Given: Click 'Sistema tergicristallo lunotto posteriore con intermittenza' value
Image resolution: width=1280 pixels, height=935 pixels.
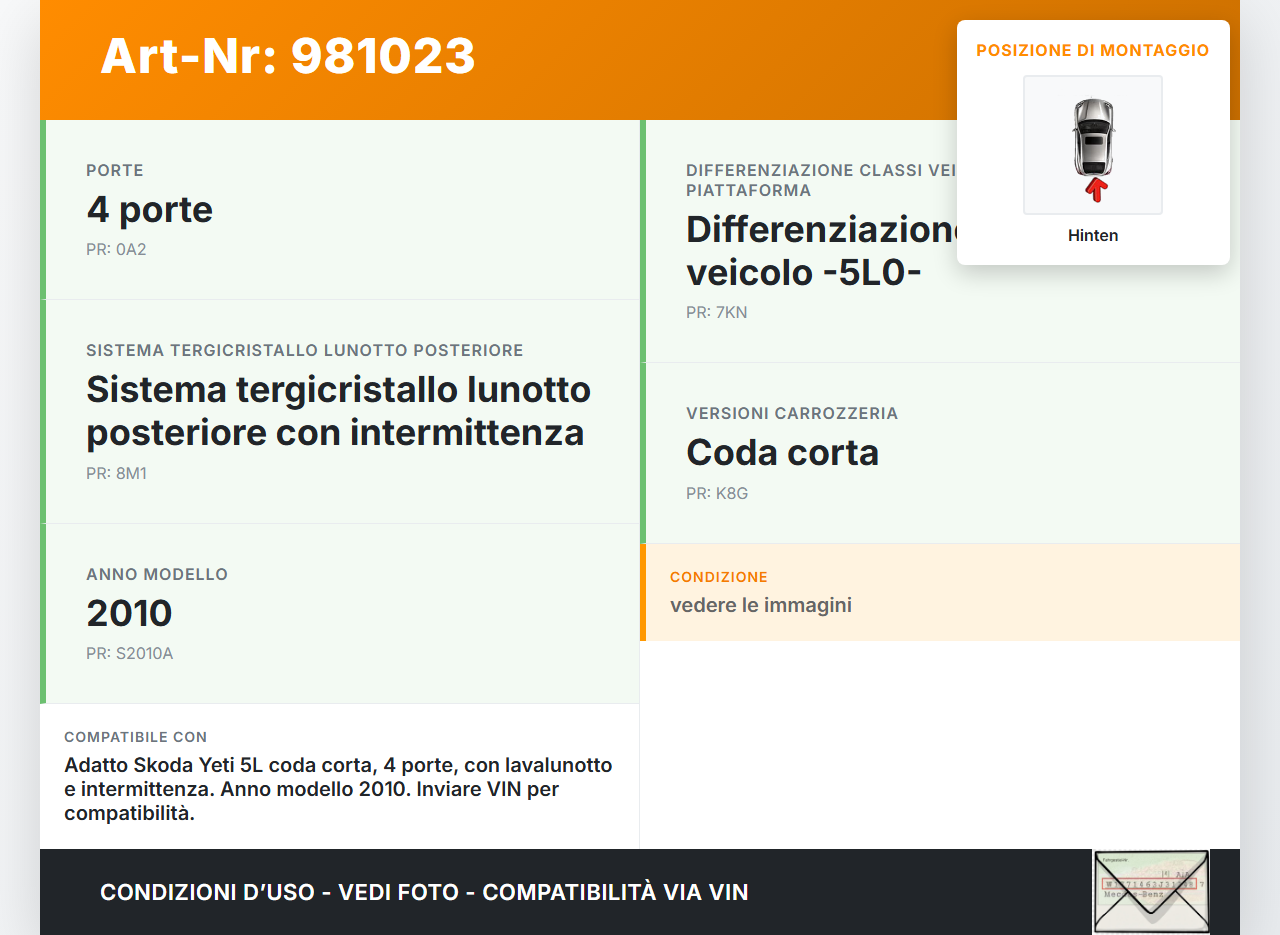Looking at the screenshot, I should point(338,410).
